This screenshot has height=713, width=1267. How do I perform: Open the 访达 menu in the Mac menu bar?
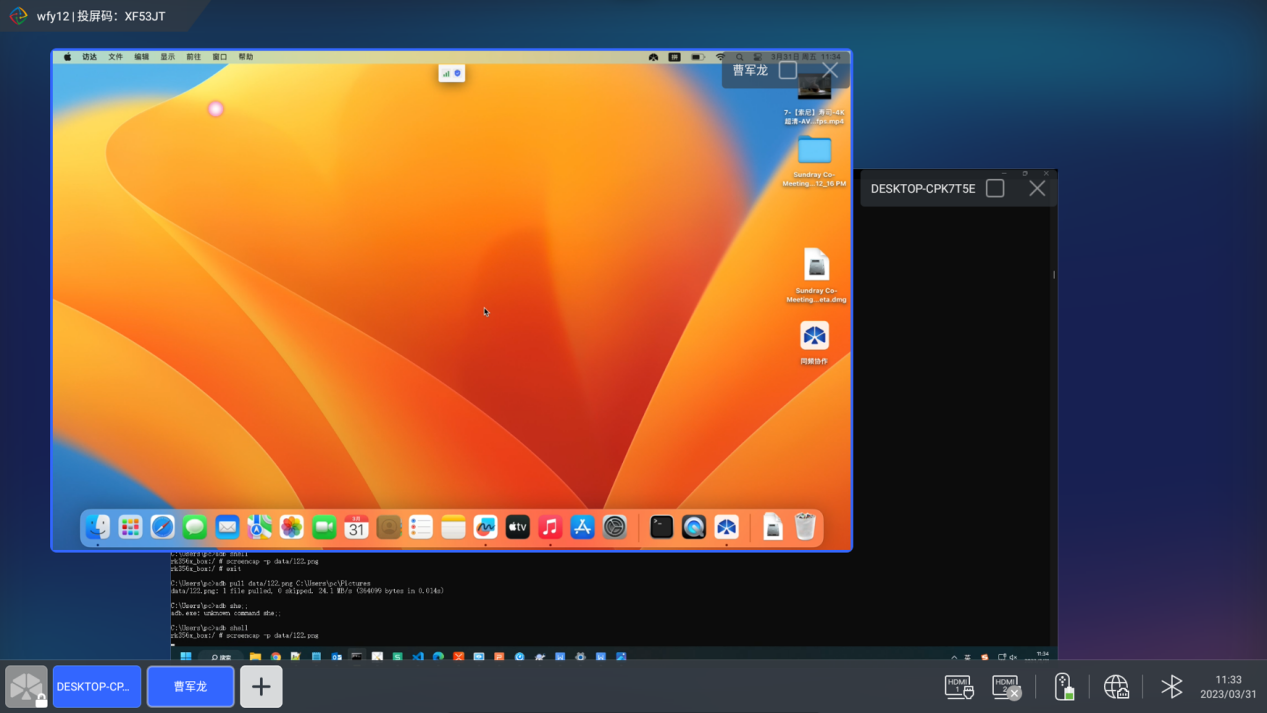point(90,57)
